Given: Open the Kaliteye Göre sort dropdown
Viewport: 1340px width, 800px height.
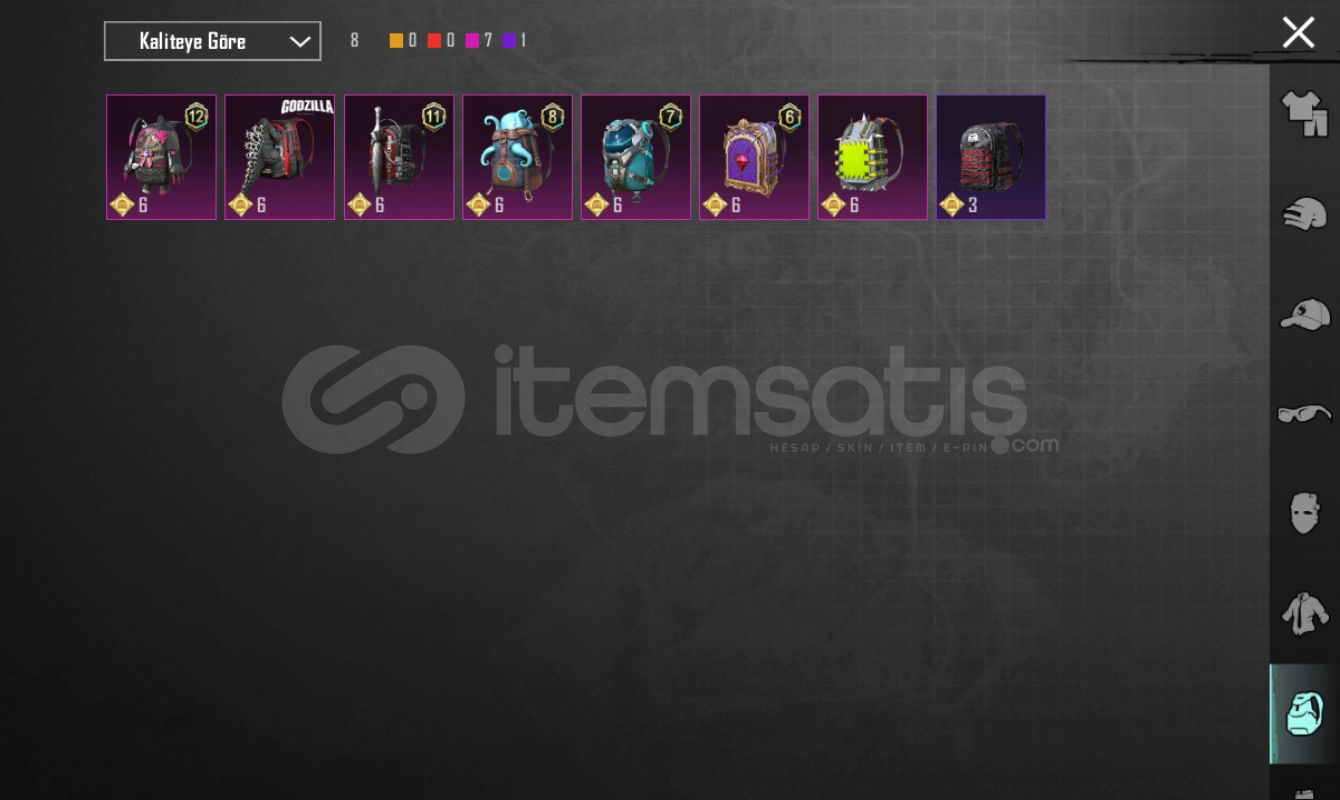Looking at the screenshot, I should [213, 41].
